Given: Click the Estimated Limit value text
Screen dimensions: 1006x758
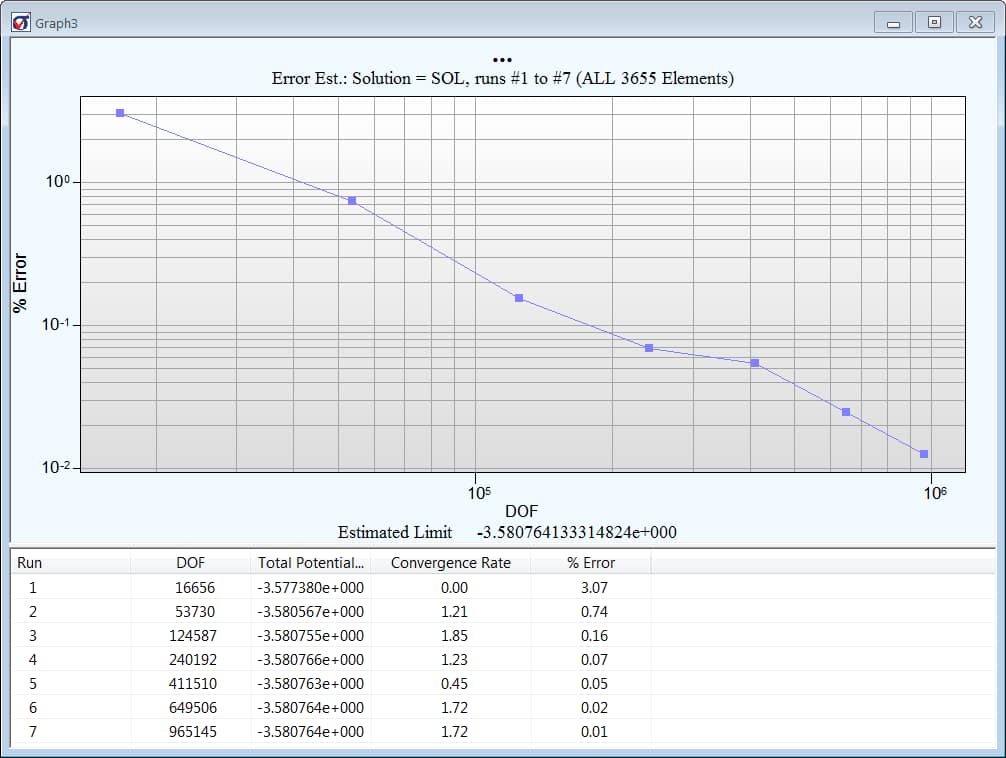Looking at the screenshot, I should coord(576,532).
